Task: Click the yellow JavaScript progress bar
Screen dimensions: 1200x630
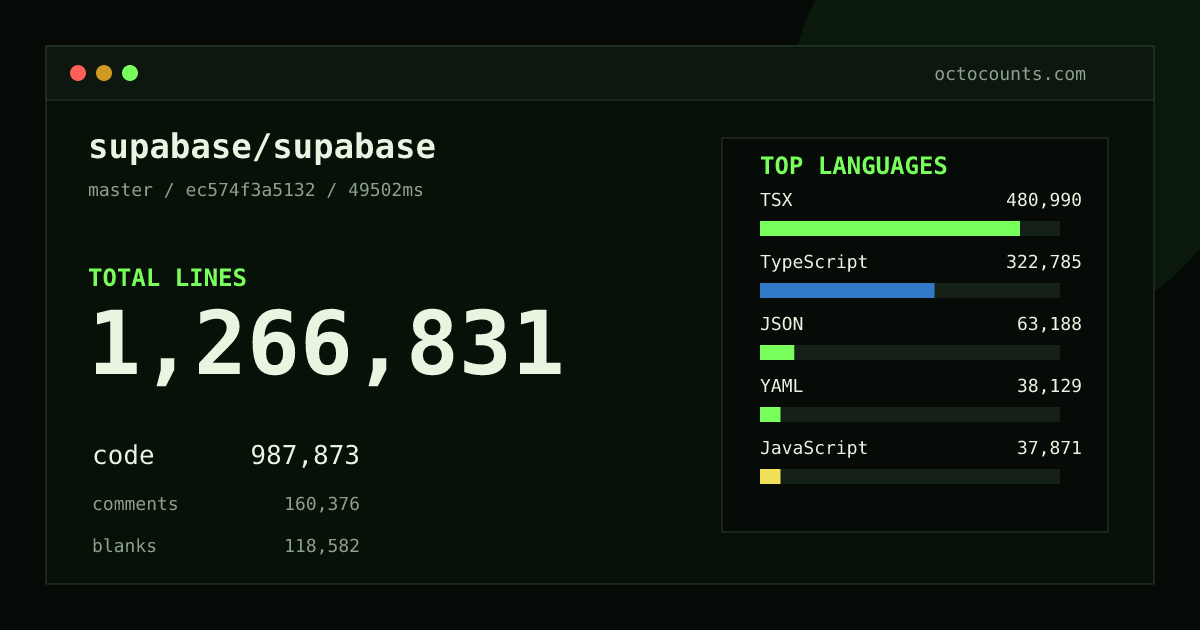Action: pos(770,476)
